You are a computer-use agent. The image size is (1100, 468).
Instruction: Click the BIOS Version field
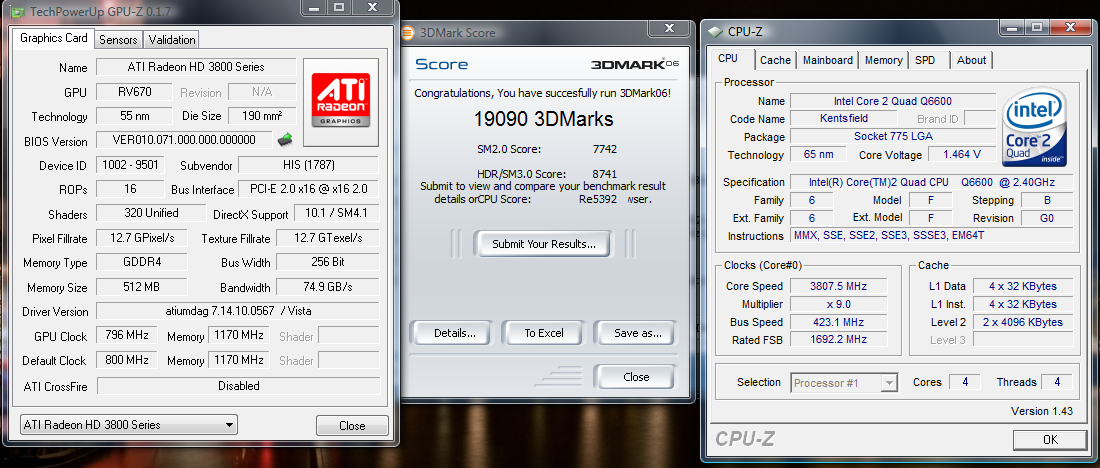point(184,140)
